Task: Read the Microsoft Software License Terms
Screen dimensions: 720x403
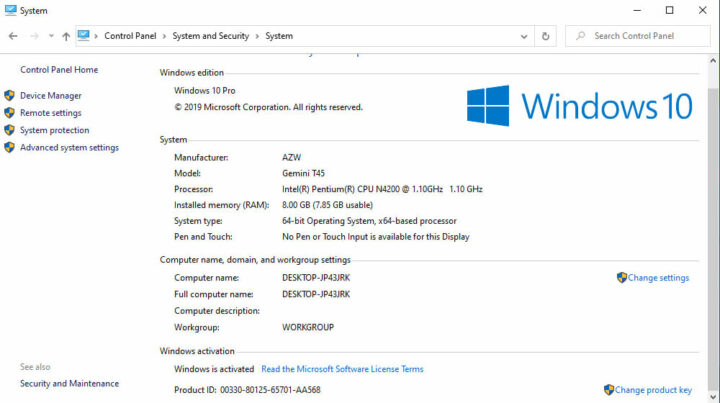Action: [x=342, y=369]
